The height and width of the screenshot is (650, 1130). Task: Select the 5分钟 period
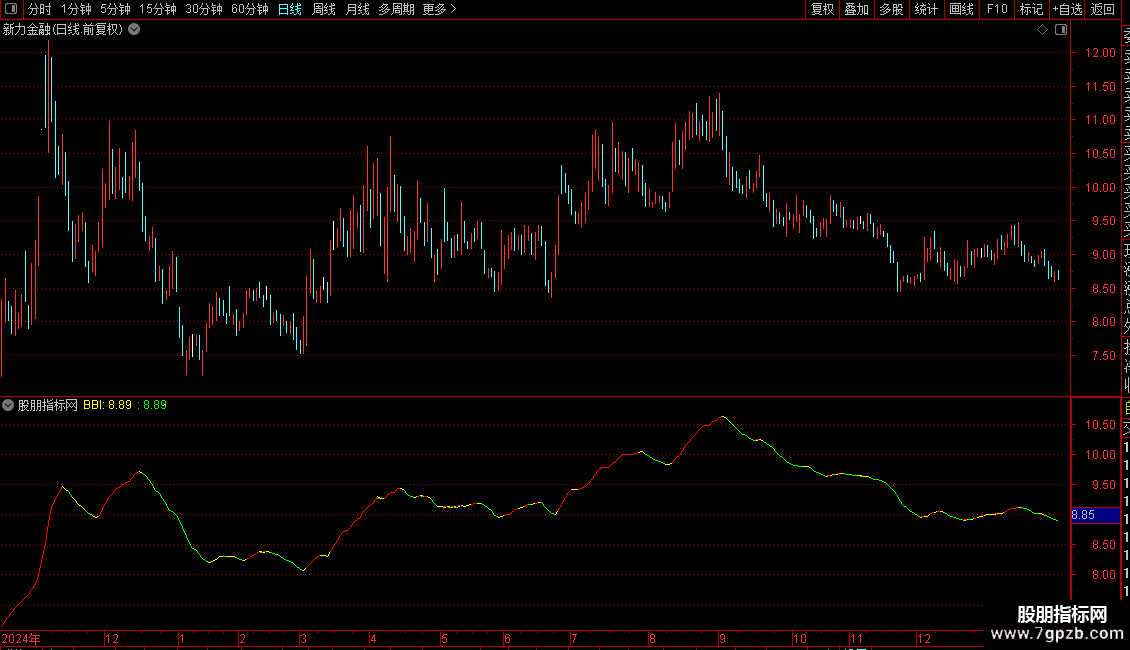(x=115, y=9)
